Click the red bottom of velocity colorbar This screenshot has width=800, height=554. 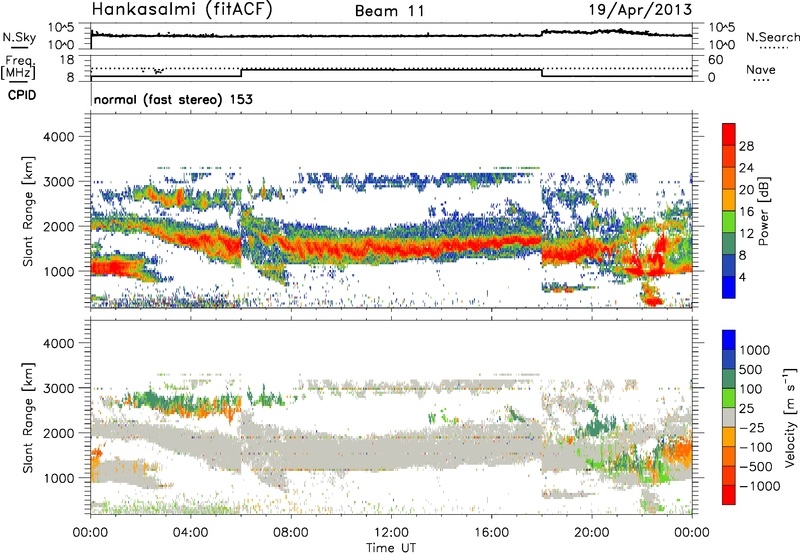pyautogui.click(x=729, y=495)
